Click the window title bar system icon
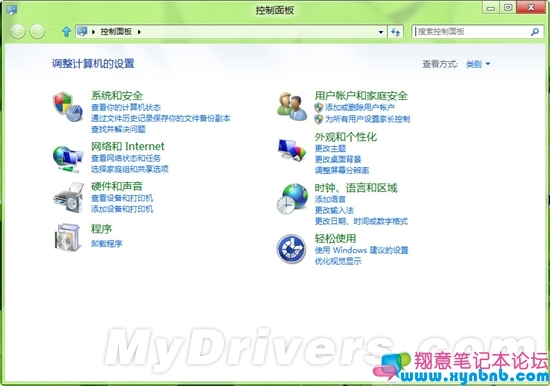This screenshot has width=550, height=386. 12,9
